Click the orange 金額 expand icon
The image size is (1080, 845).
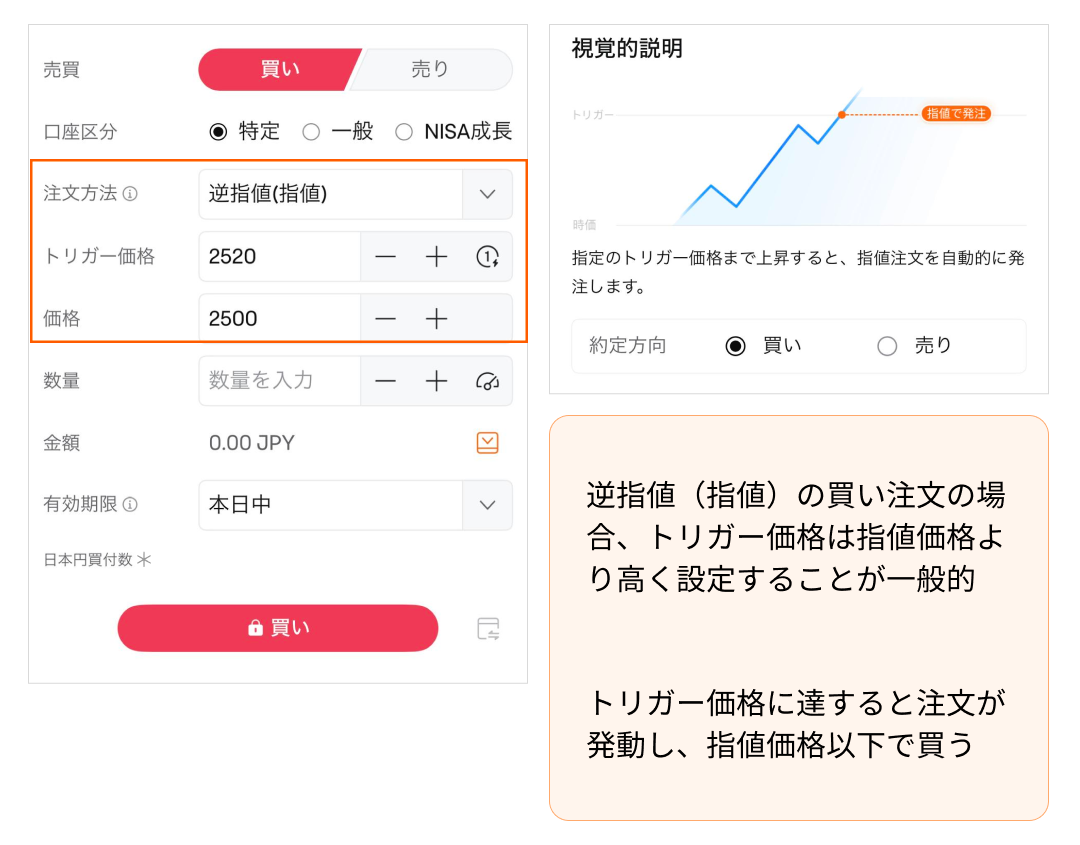[x=488, y=443]
